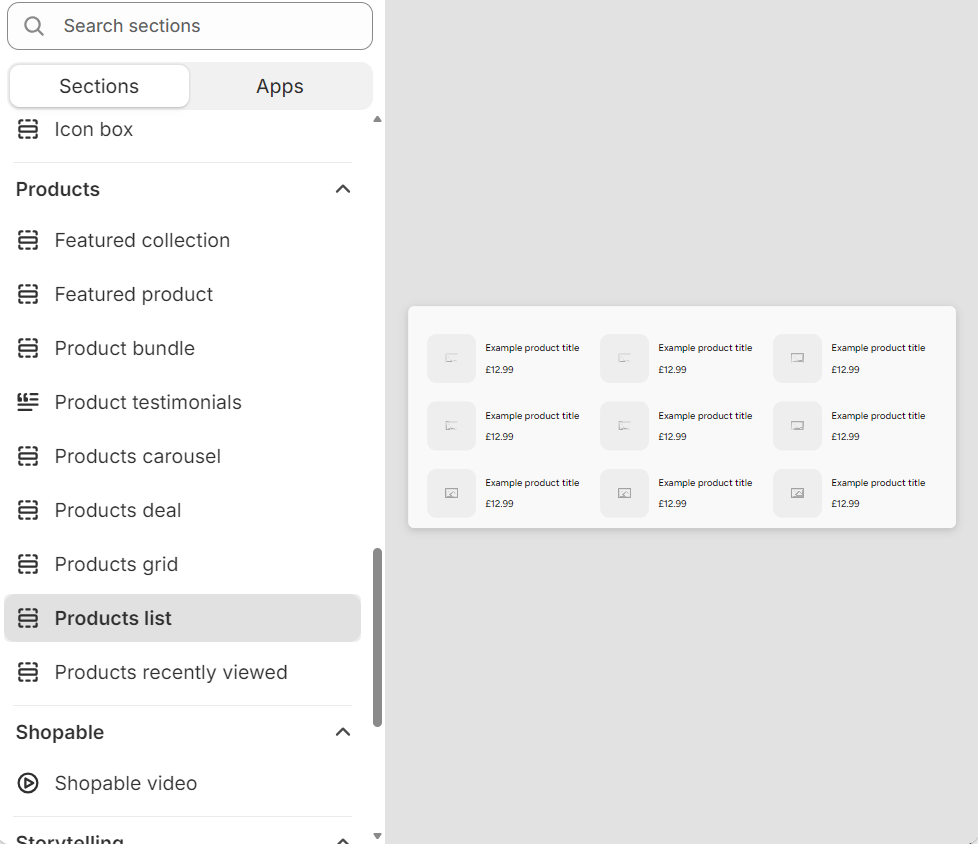Switch to the Apps tab
Screen dimensions: 978x844
coord(280,86)
